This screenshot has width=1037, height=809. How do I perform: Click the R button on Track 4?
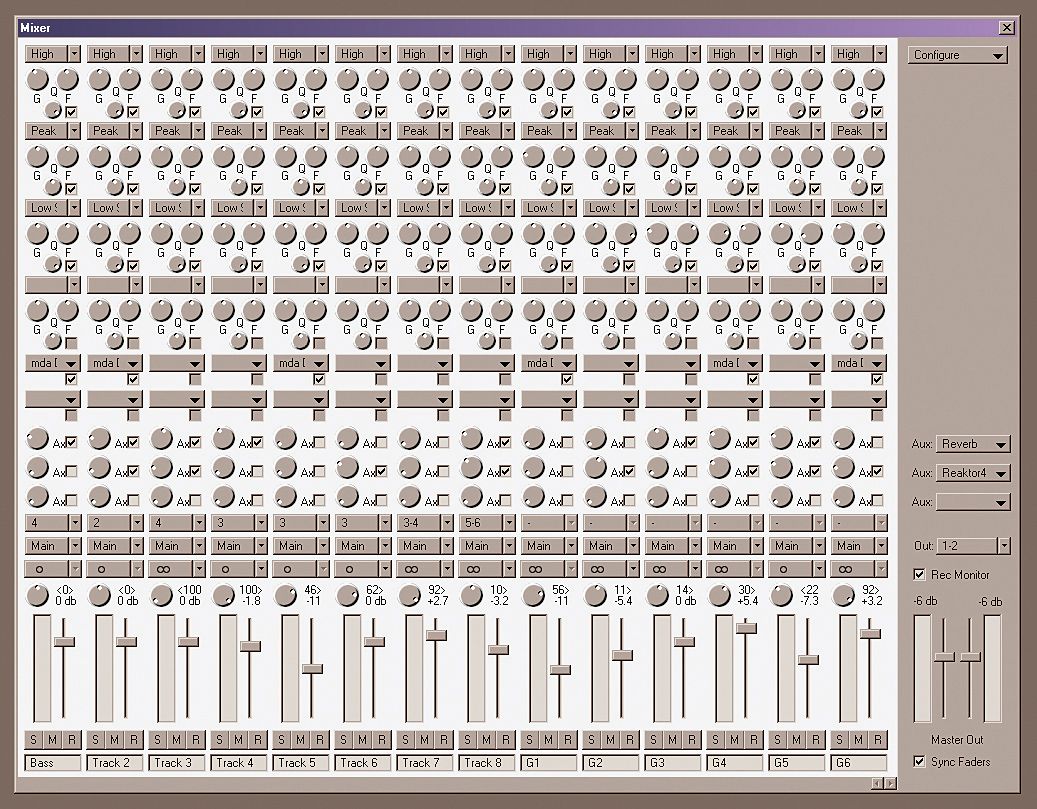(258, 740)
